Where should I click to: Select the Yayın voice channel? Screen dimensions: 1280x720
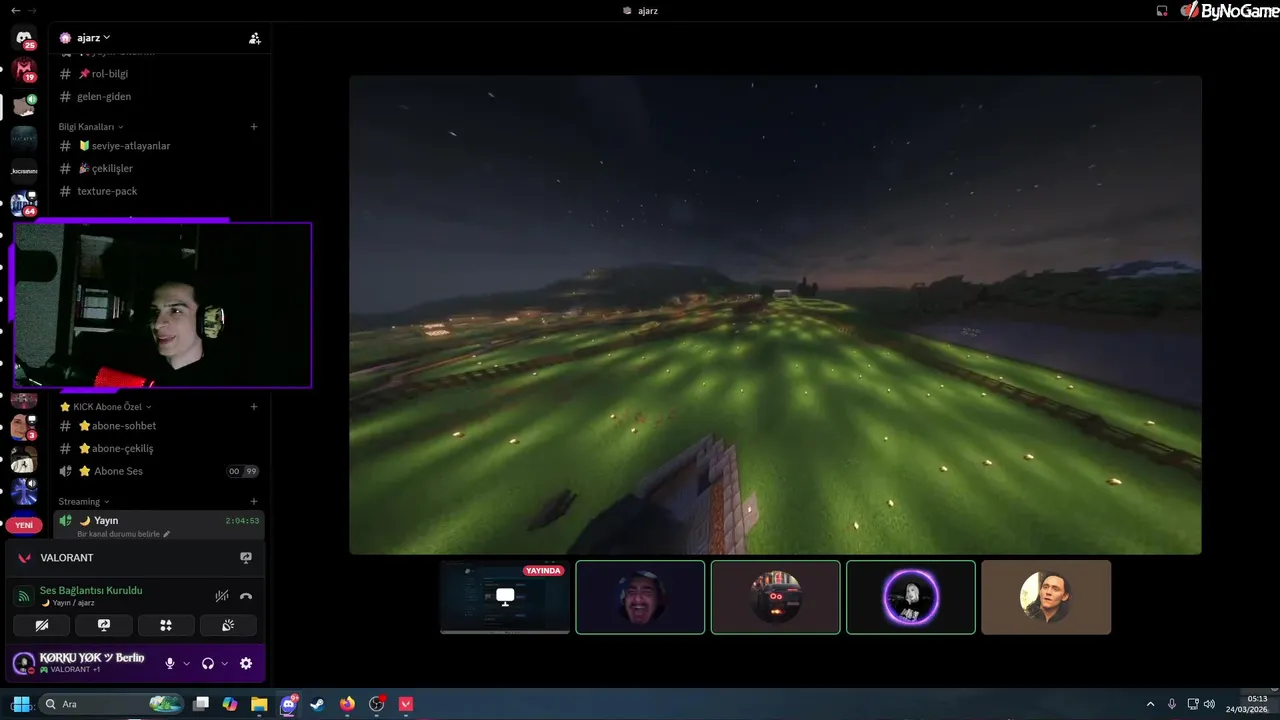160,521
